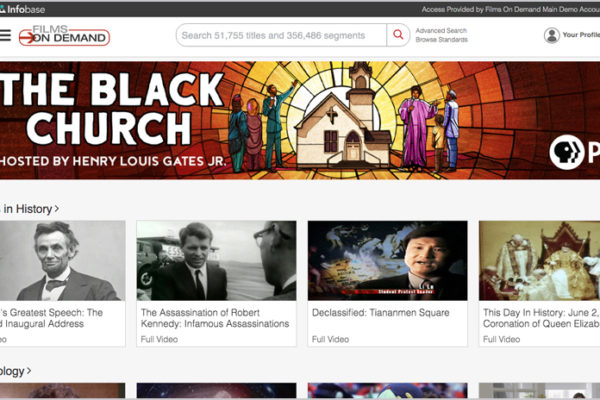Click Full Video under Robert Kennedy card
Viewport: 600px width, 400px height.
click(x=159, y=340)
